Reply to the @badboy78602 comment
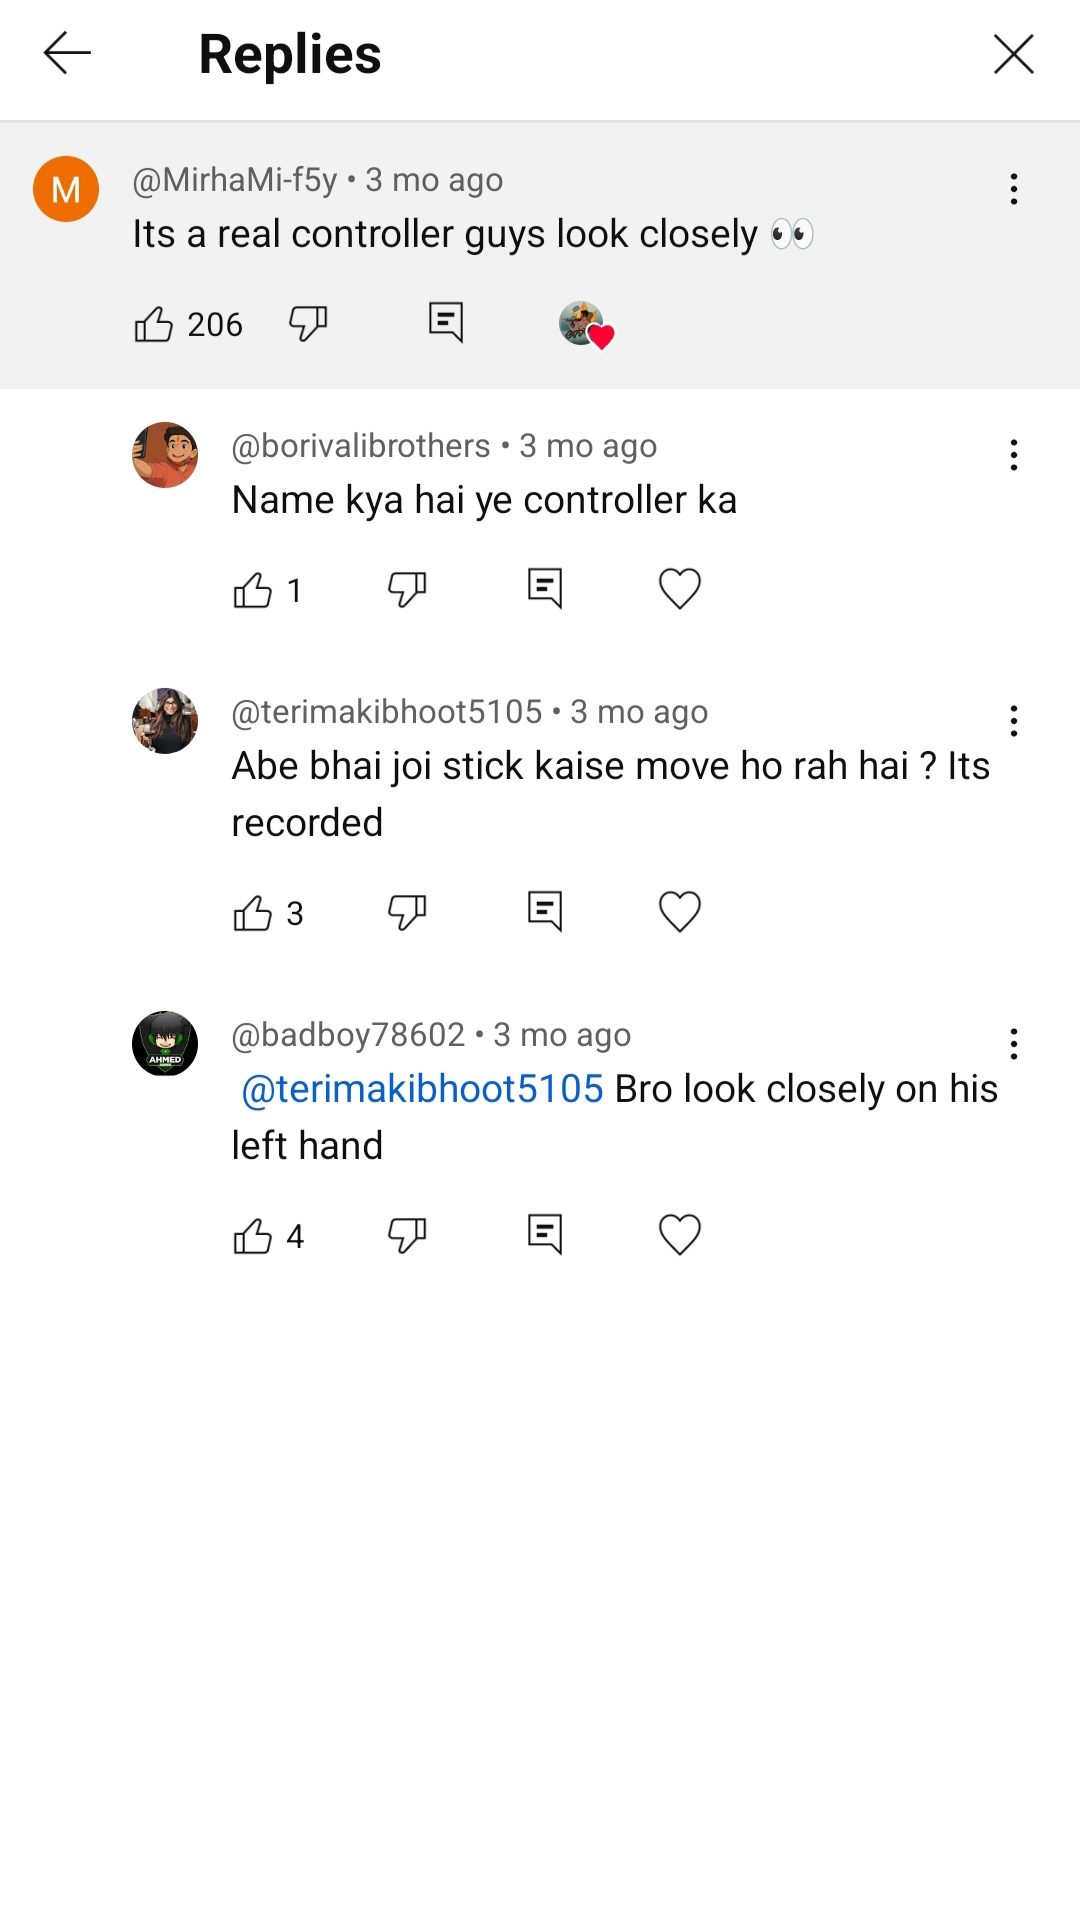This screenshot has height=1920, width=1080. tap(545, 1234)
